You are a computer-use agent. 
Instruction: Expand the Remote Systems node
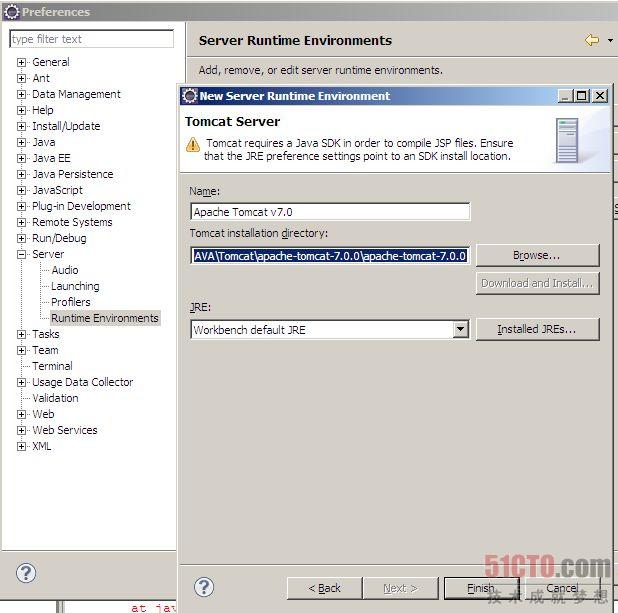coord(21,222)
